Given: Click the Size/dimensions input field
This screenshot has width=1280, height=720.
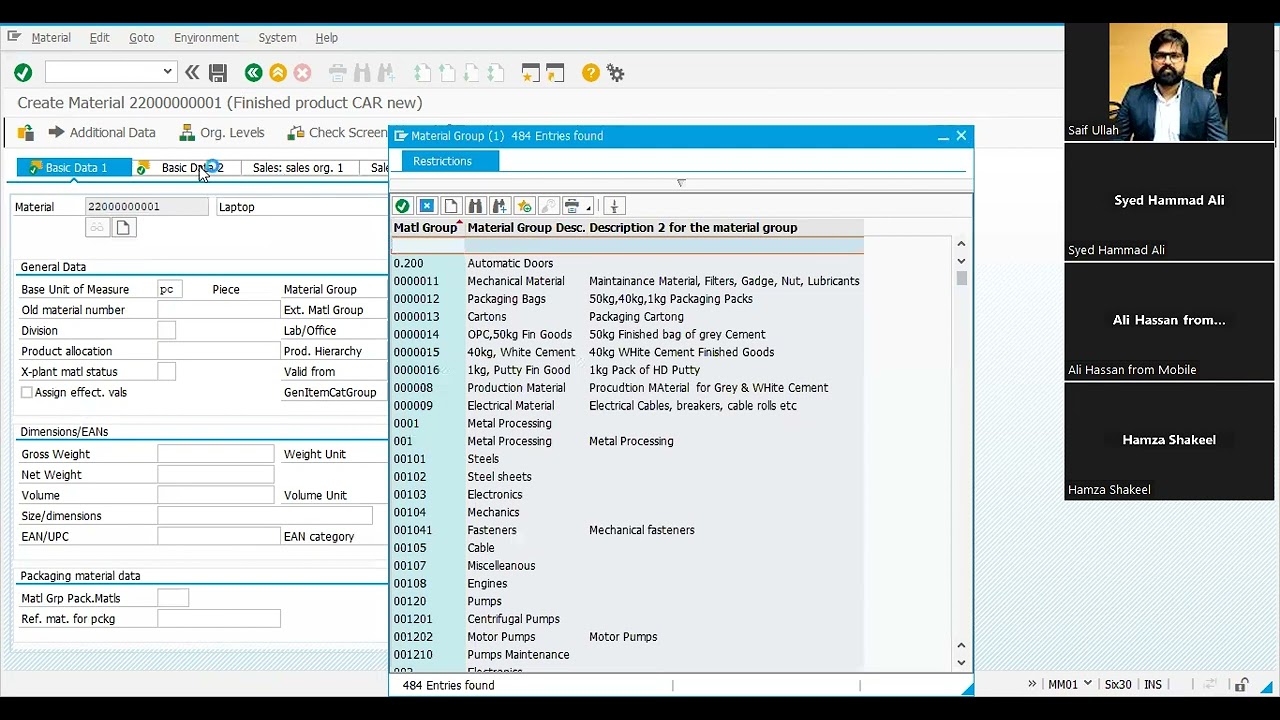Looking at the screenshot, I should coord(265,516).
